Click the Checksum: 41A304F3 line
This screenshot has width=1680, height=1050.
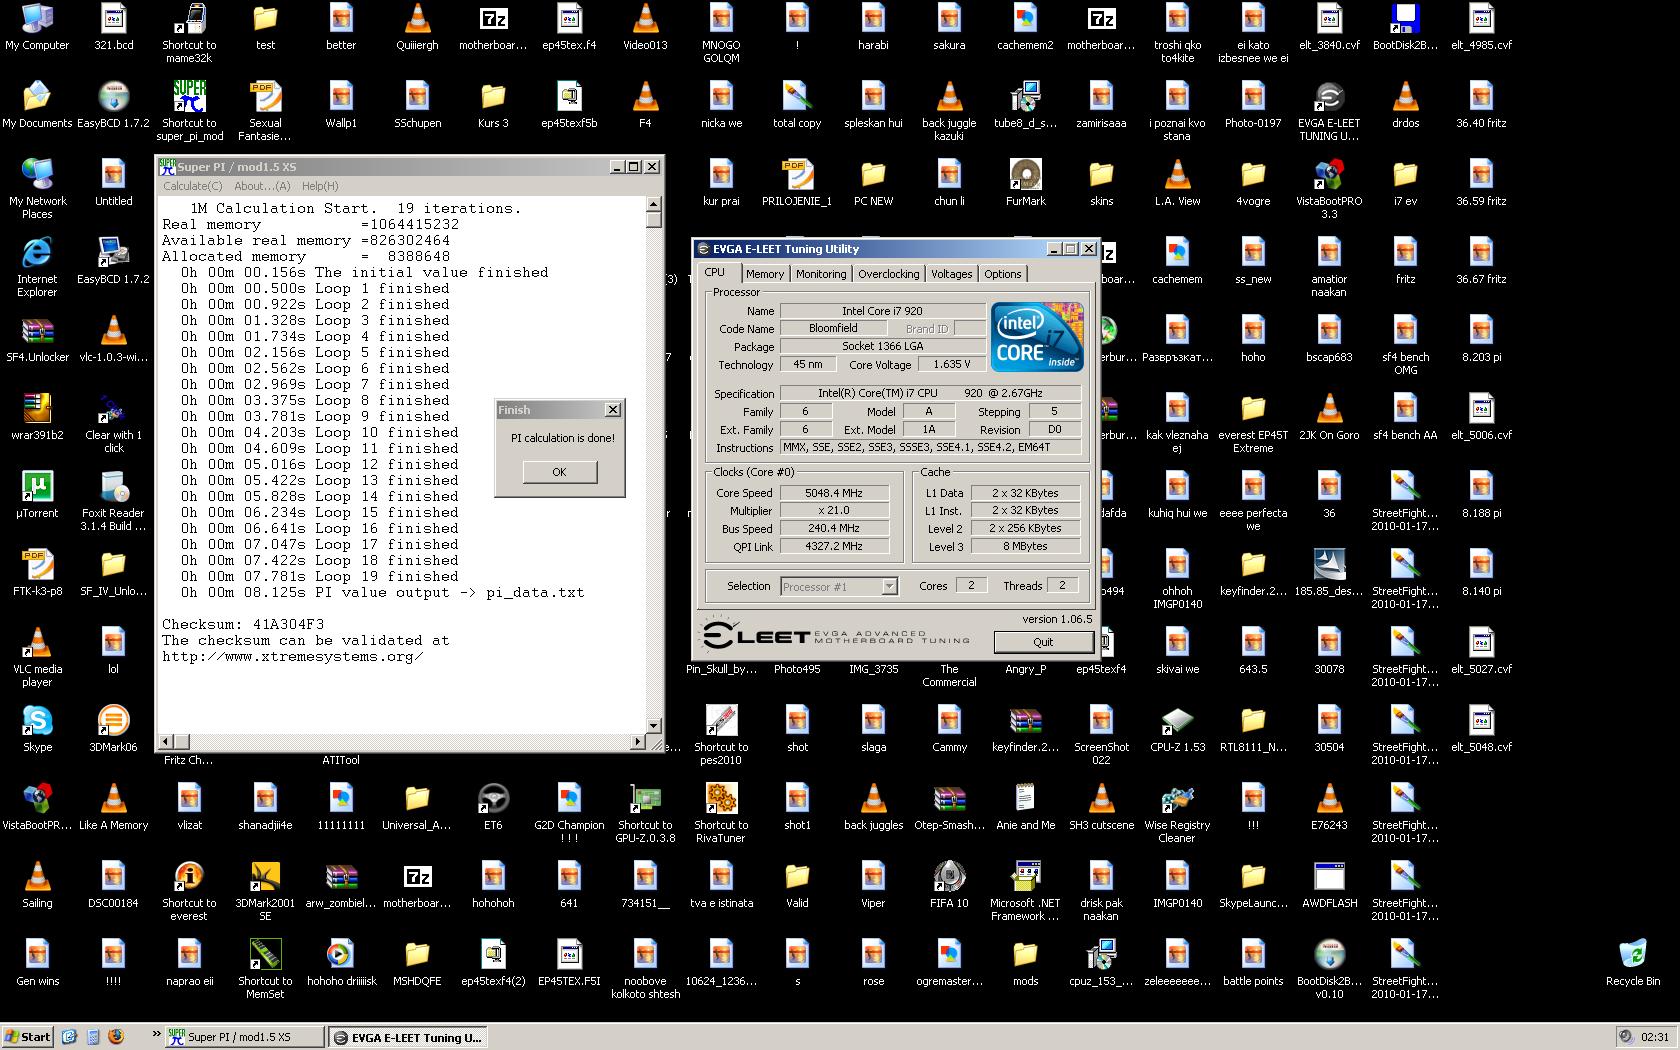pos(243,625)
